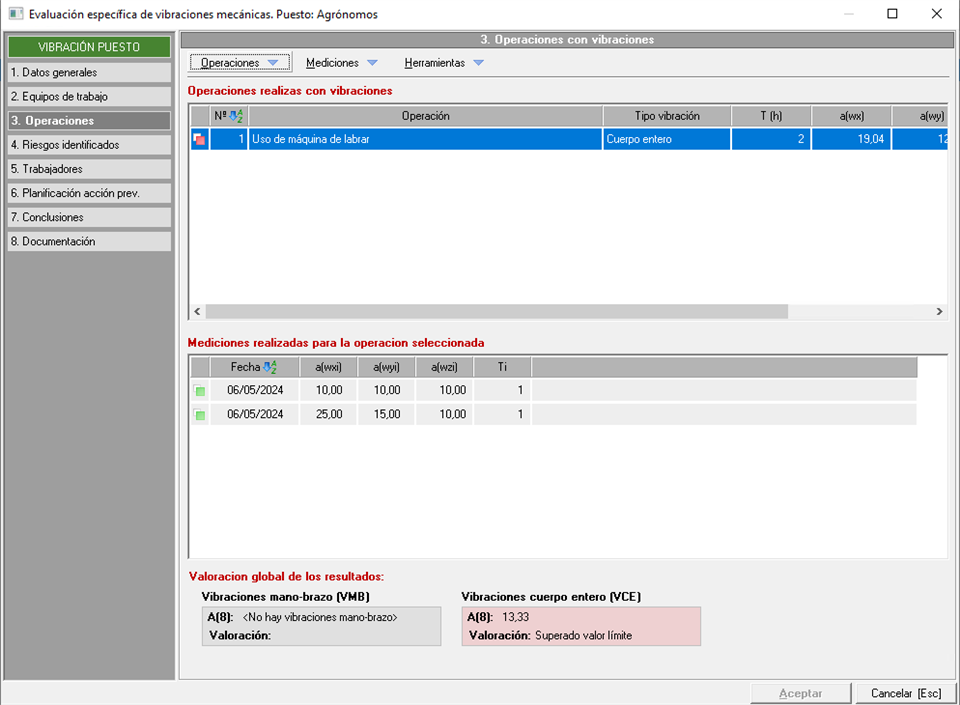This screenshot has width=960, height=705.
Task: Open the Operaciones dropdown menu
Action: [x=240, y=63]
